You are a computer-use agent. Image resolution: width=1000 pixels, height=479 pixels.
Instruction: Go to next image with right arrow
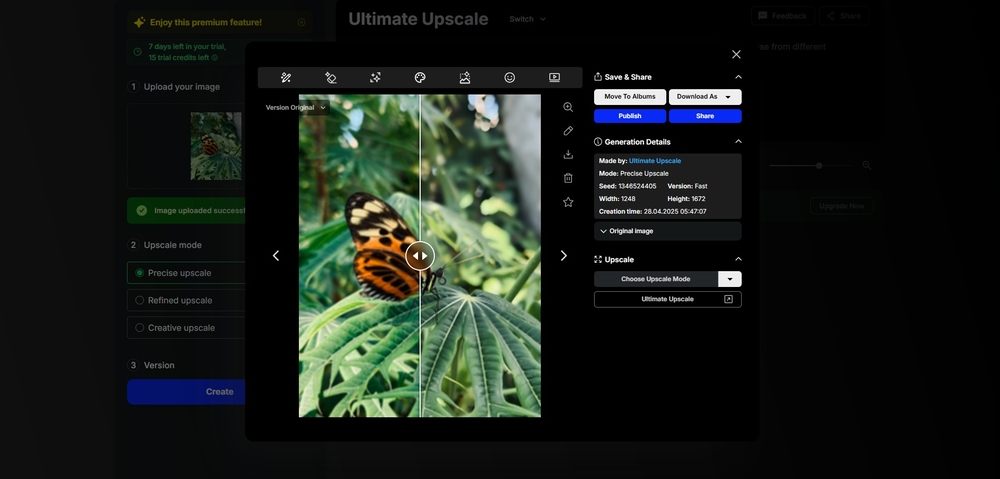[x=563, y=256]
